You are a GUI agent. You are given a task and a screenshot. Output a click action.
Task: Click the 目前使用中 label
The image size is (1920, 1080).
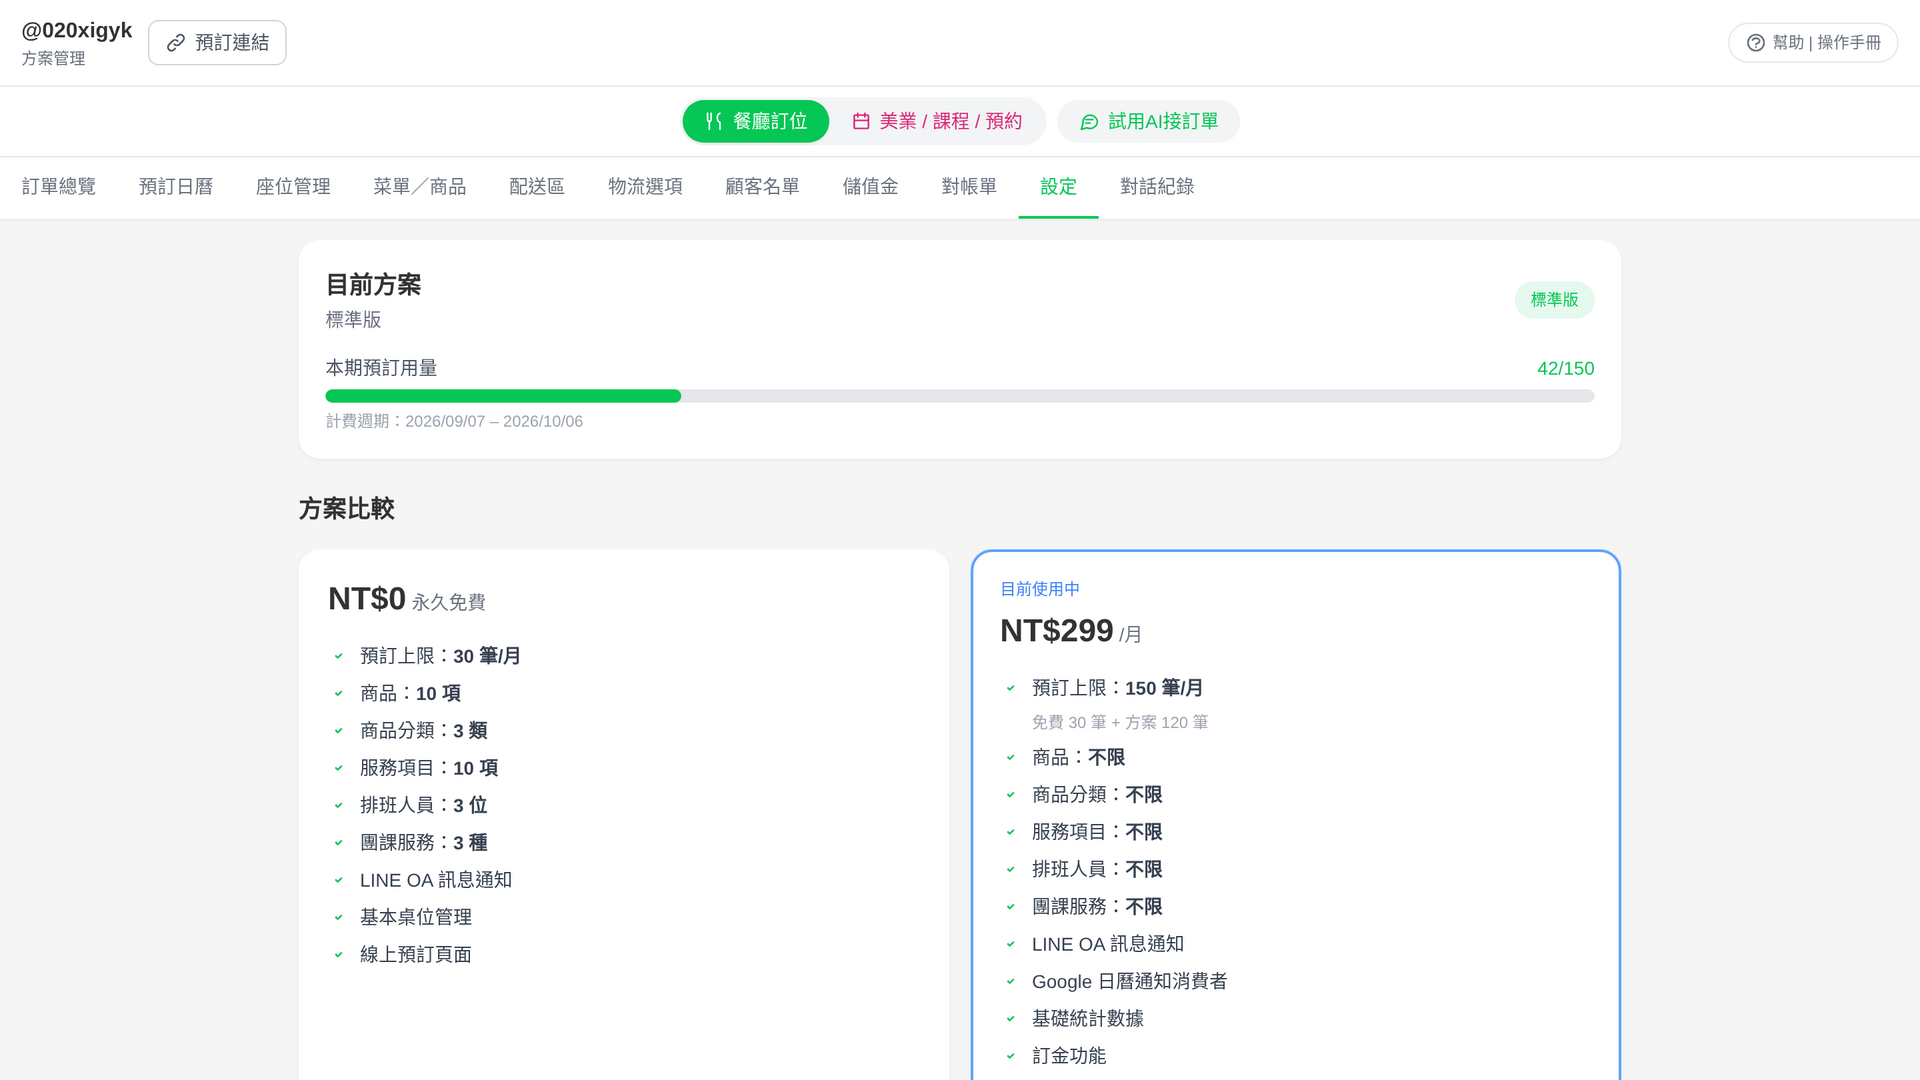[1040, 589]
